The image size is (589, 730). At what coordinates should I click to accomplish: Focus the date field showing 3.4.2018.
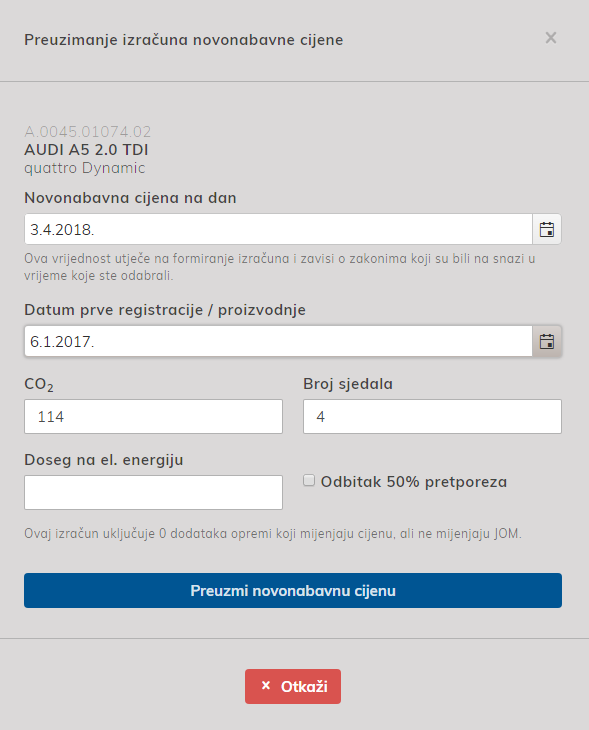278,229
